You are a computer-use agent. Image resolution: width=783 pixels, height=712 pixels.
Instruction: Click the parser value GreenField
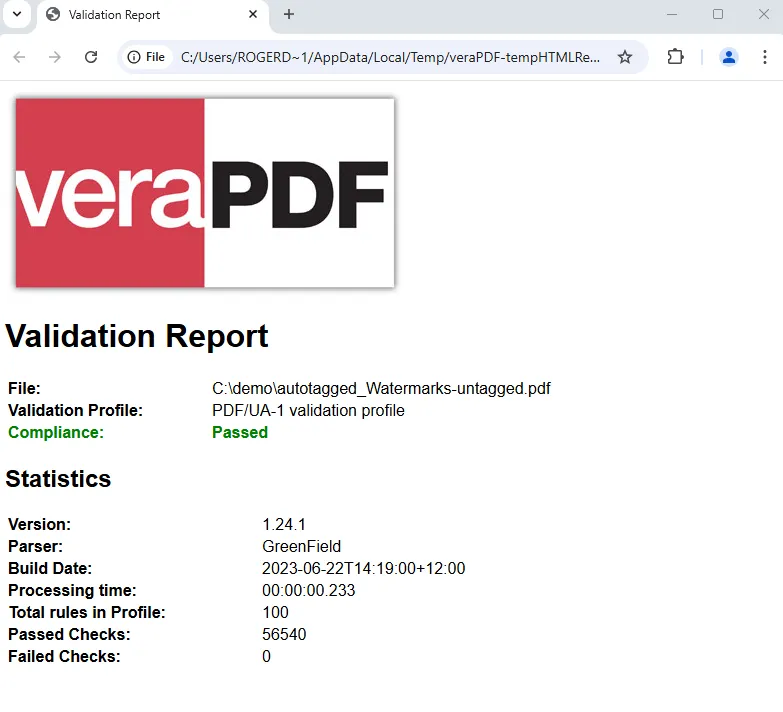(x=302, y=546)
